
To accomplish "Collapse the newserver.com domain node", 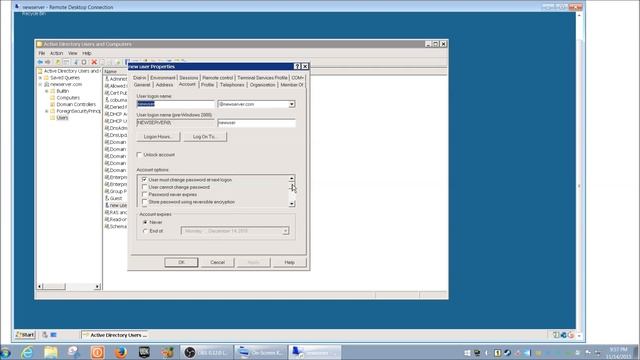I will pos(40,84).
